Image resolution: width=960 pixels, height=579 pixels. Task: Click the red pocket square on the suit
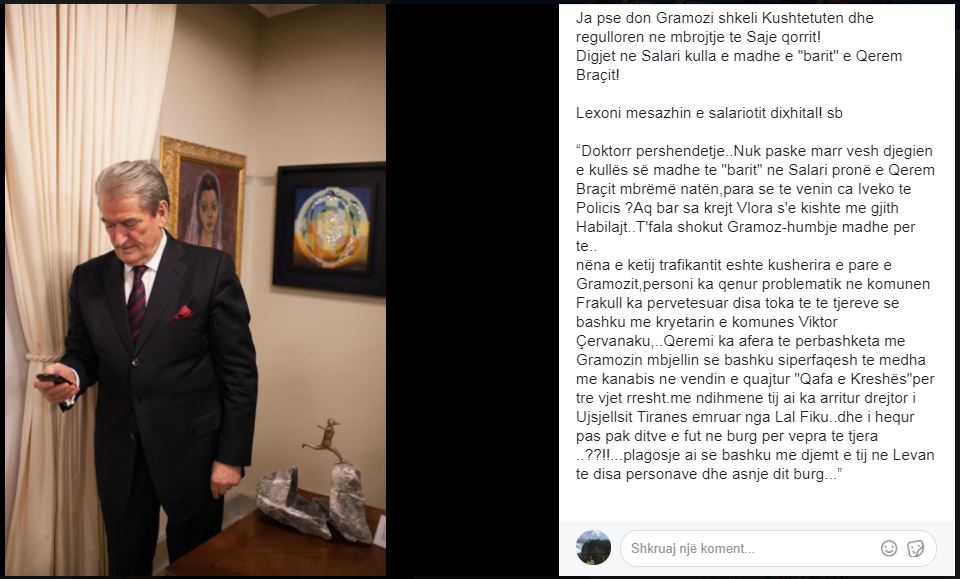182,313
